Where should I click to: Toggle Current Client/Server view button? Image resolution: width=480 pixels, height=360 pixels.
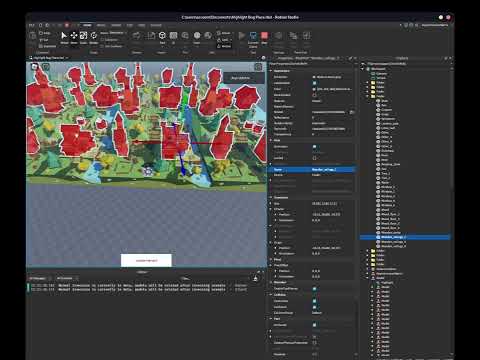pos(253,36)
